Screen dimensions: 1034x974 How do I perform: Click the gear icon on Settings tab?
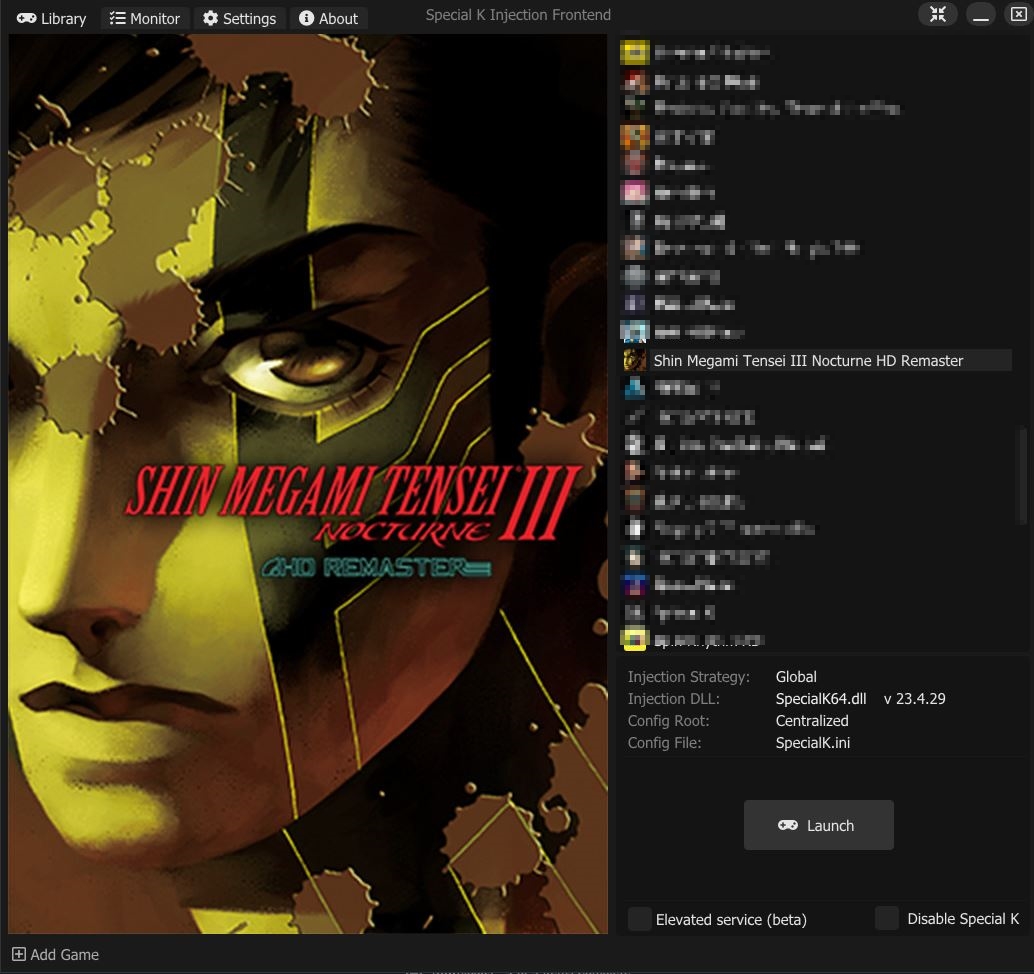(210, 18)
